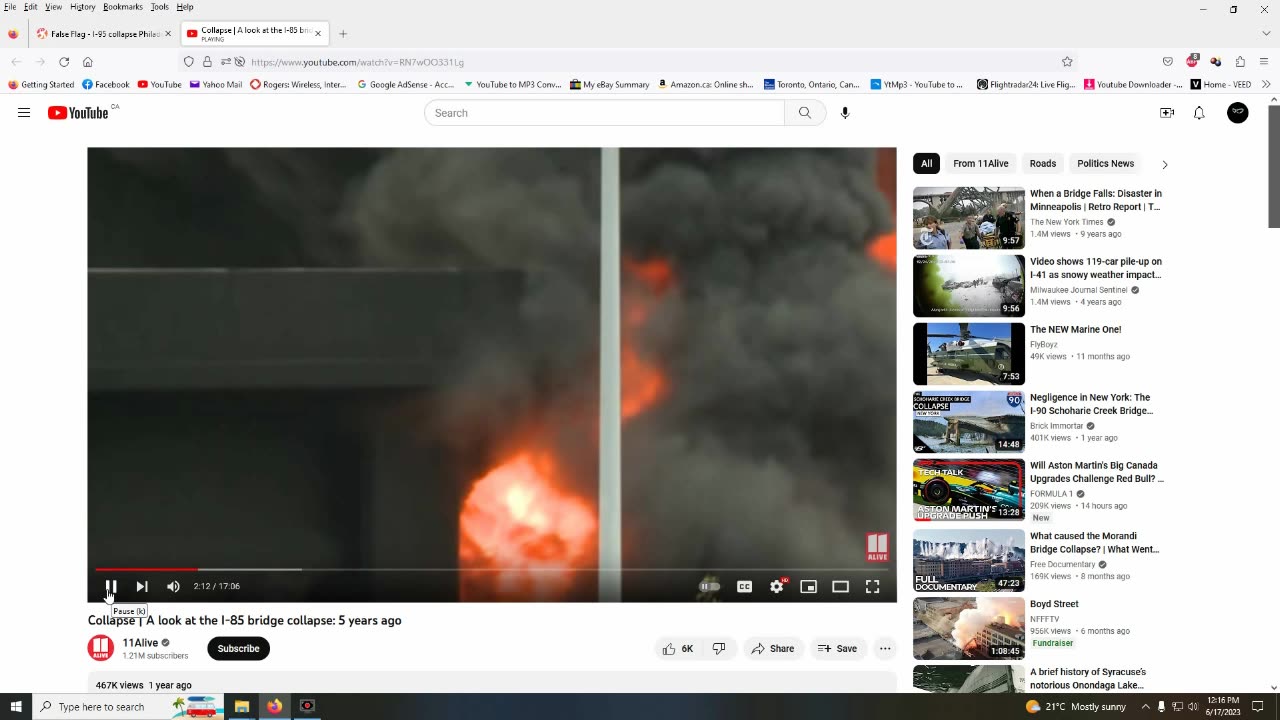Open YouTube notifications bell
Image resolution: width=1280 pixels, height=720 pixels.
(1199, 113)
